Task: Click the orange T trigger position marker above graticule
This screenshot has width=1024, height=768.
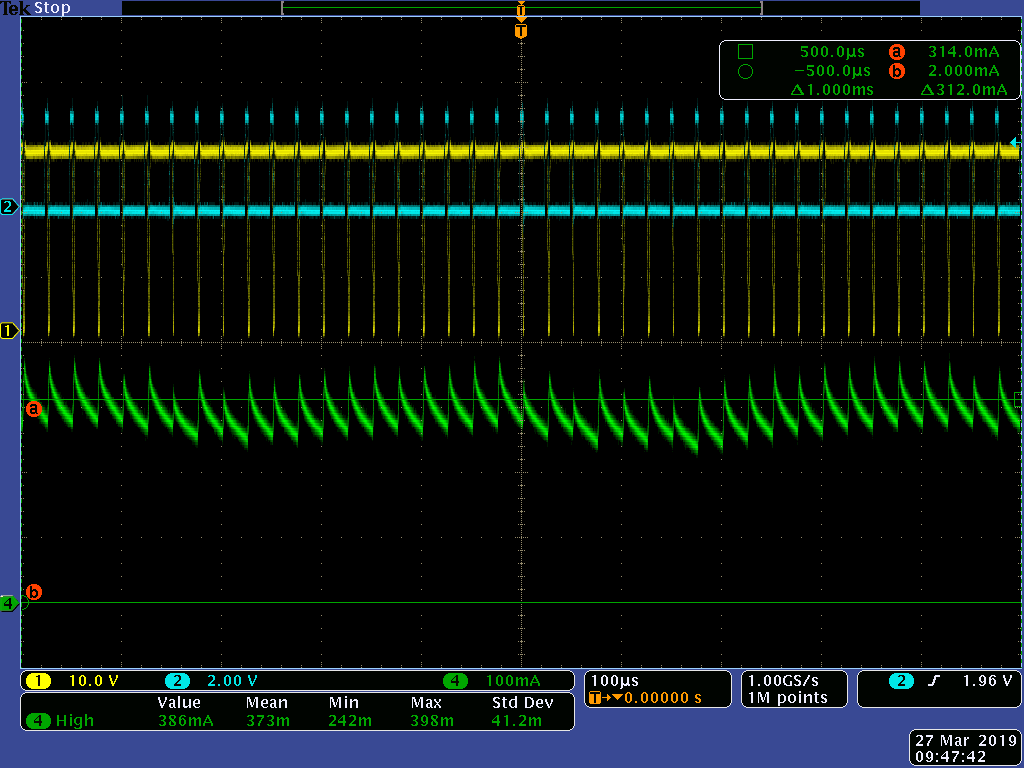Action: tap(520, 31)
